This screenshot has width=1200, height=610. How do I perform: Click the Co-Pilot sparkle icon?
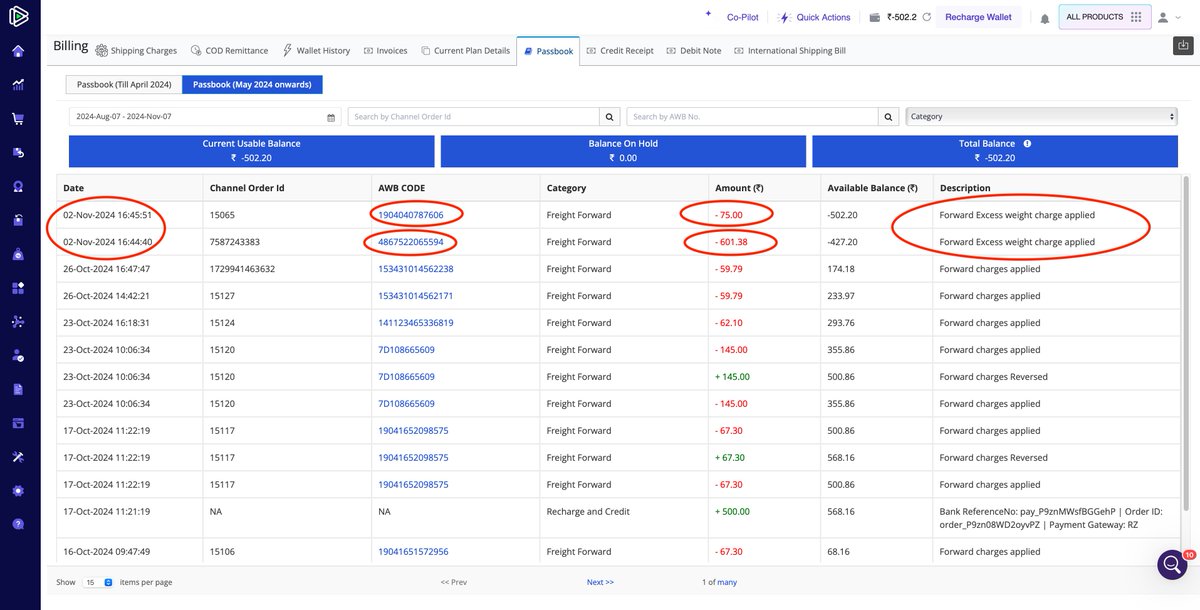pos(709,14)
